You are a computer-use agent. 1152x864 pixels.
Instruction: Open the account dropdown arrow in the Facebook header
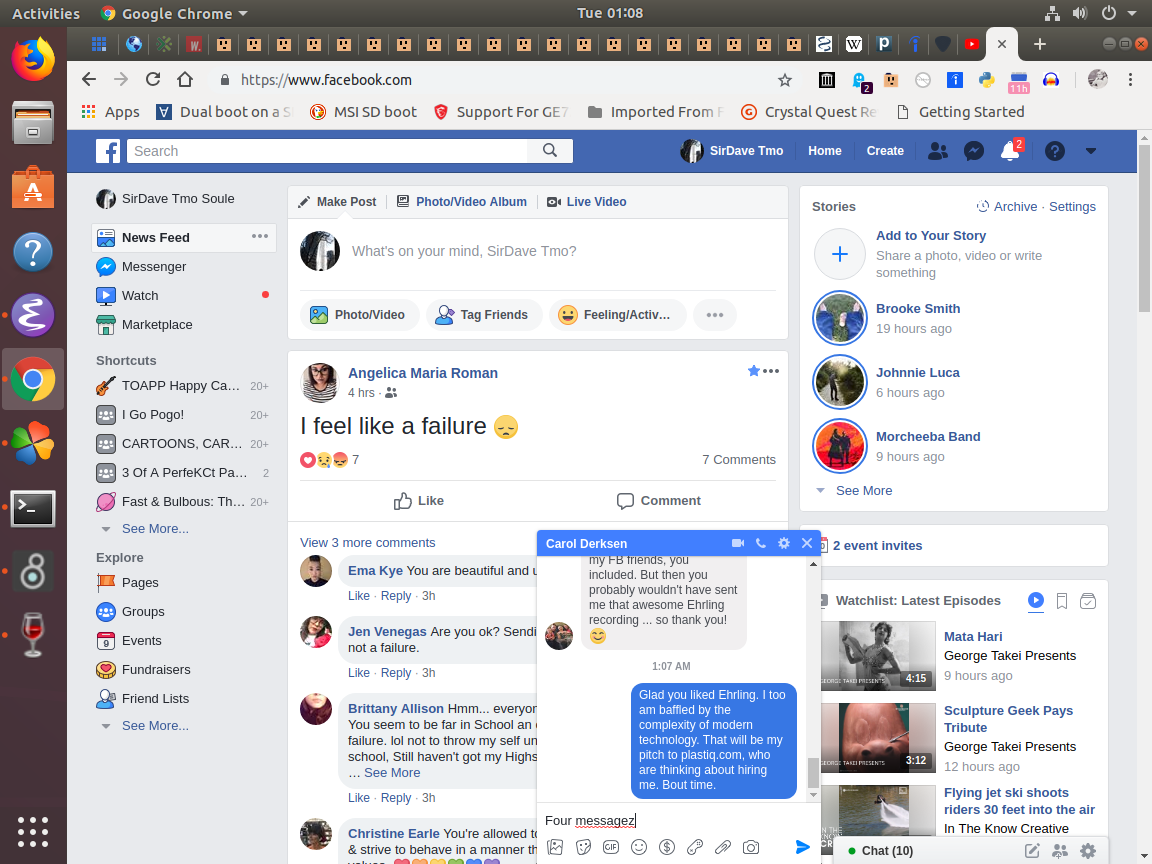point(1091,151)
